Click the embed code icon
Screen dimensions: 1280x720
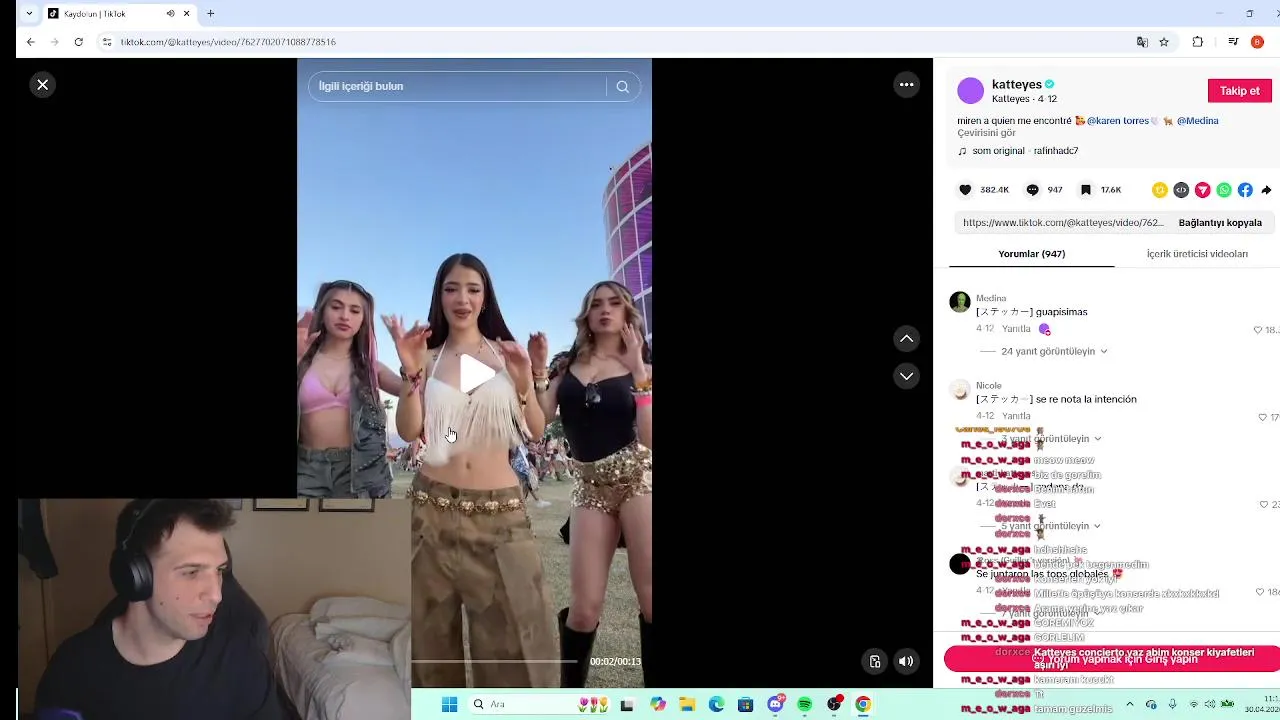click(x=1181, y=190)
